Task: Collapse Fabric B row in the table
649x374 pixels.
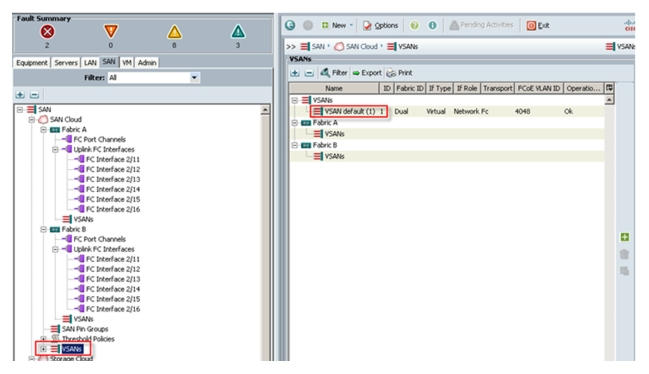Action: [x=294, y=145]
